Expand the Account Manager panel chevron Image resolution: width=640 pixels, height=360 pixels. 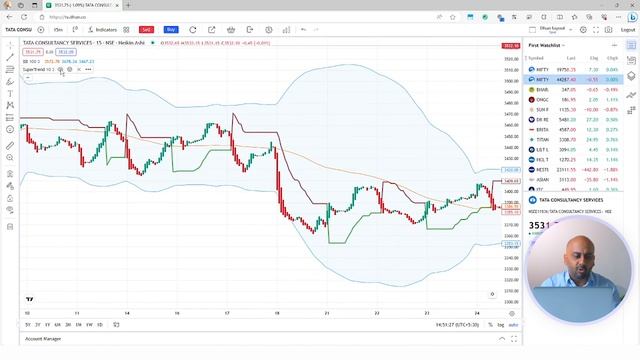[x=502, y=339]
